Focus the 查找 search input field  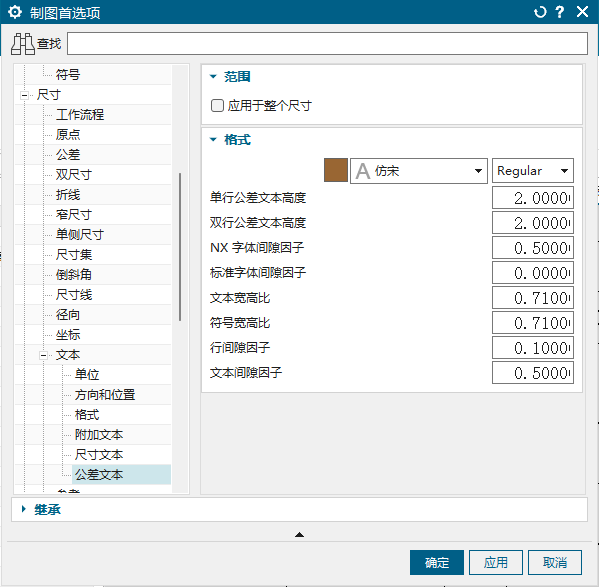click(327, 44)
